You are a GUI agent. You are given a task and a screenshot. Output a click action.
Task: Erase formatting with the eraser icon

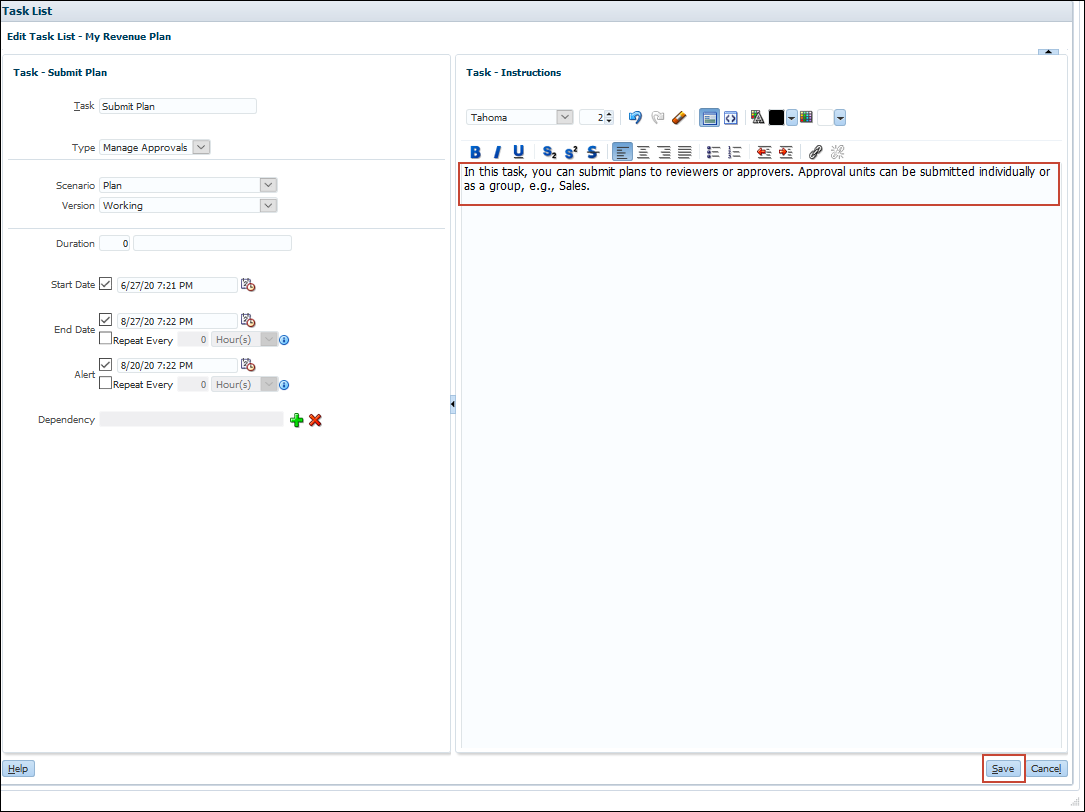click(679, 117)
